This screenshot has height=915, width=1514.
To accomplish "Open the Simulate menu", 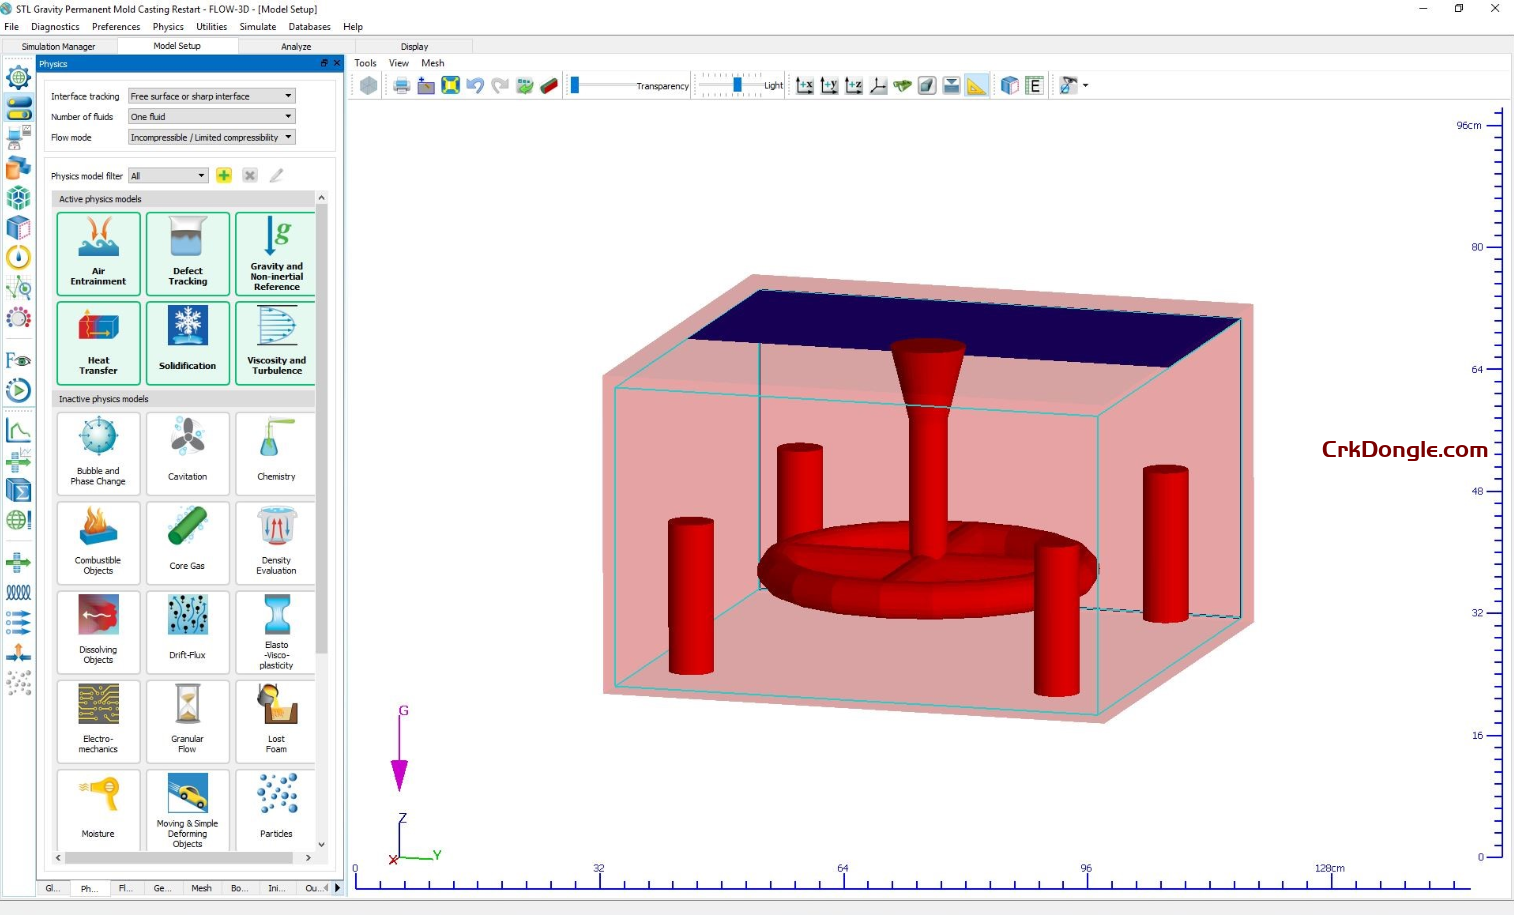I will [258, 26].
